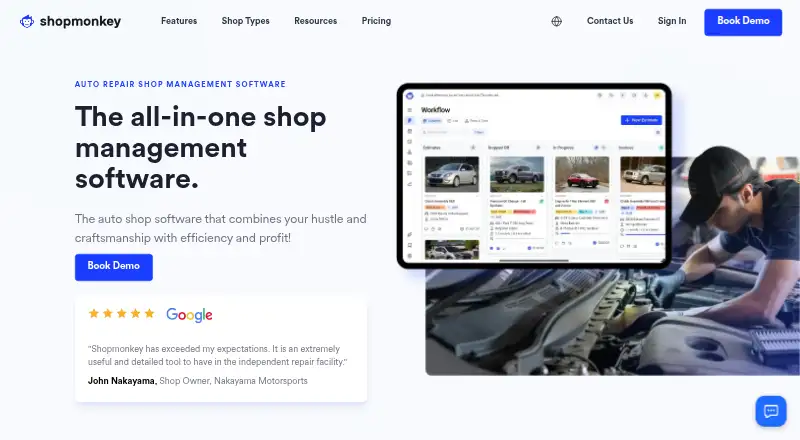Click the 'Shopmonkey has exceeded my expectations' quote
The image size is (800, 440).
point(217,355)
